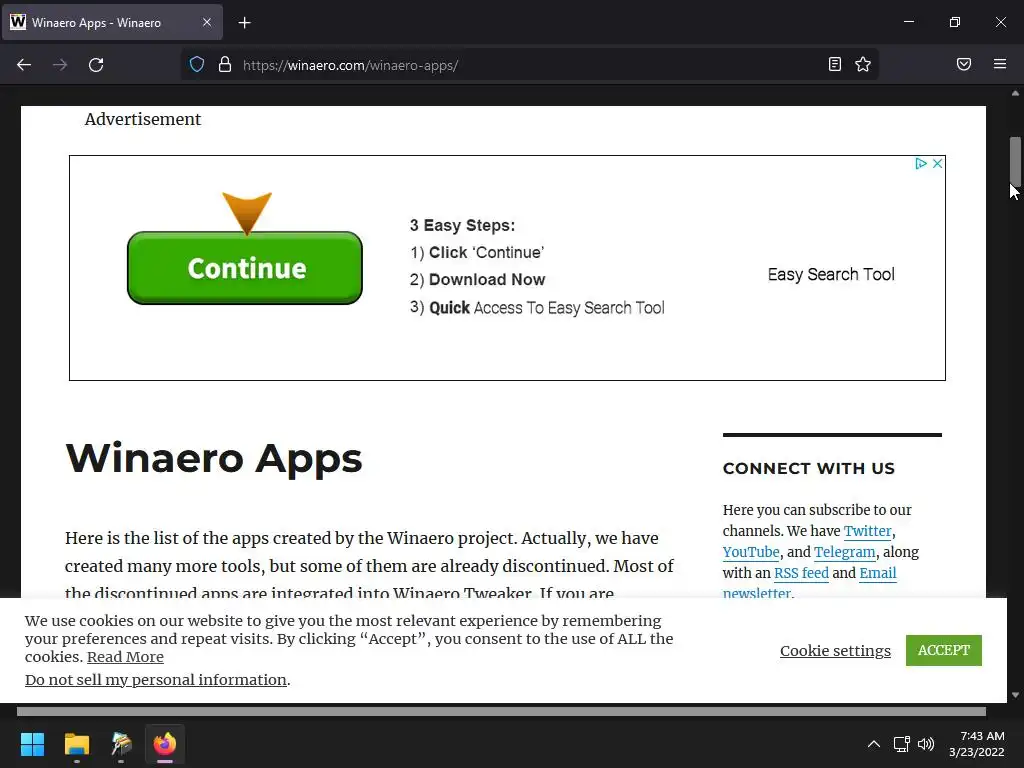Save page to Pocket icon
Image resolution: width=1024 pixels, height=768 pixels.
(x=963, y=64)
